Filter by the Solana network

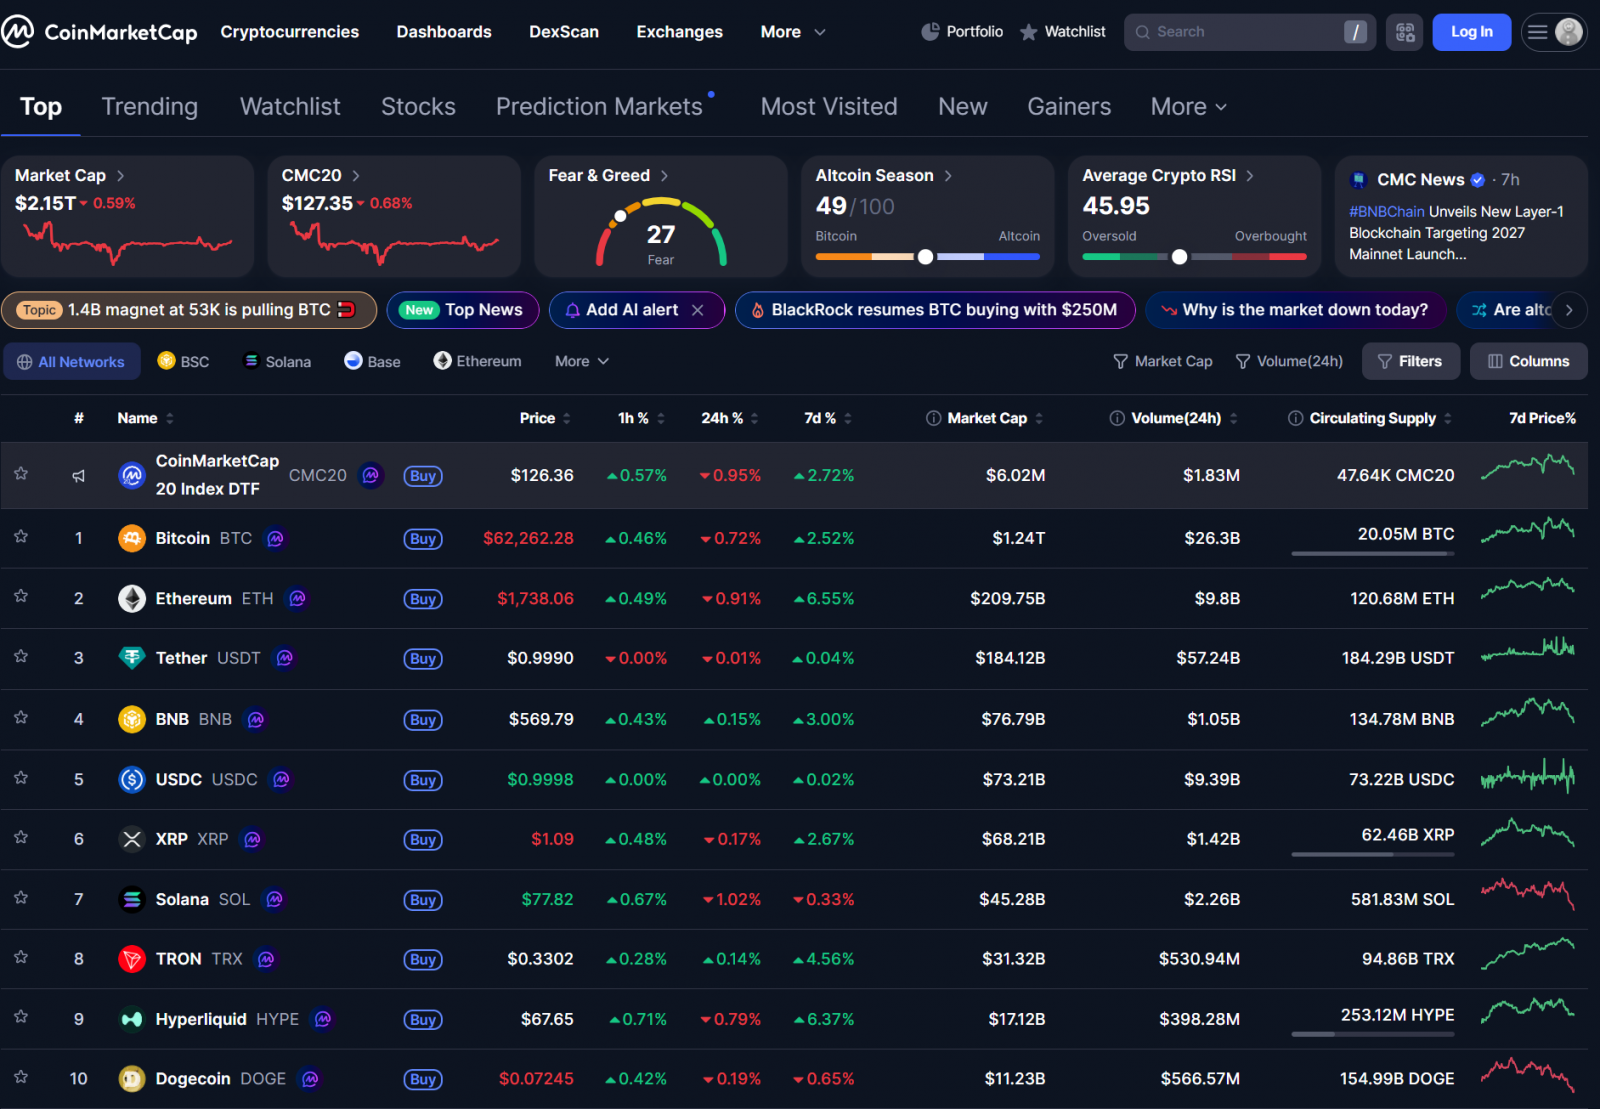click(278, 361)
